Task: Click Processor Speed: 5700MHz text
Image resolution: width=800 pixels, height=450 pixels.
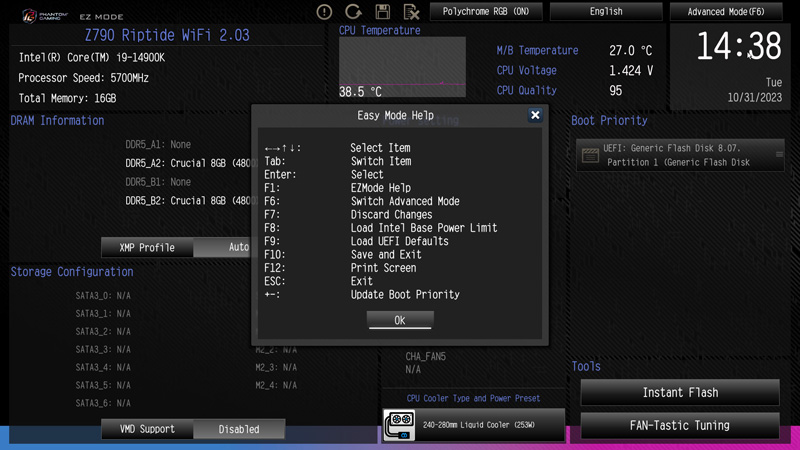Action: tap(83, 78)
